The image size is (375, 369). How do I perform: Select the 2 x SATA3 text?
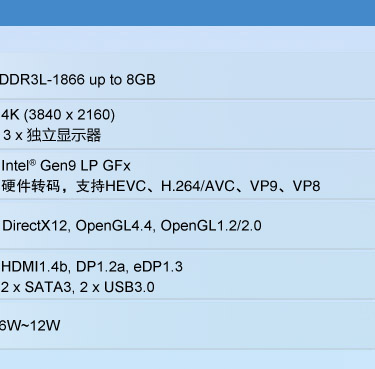pos(37,287)
